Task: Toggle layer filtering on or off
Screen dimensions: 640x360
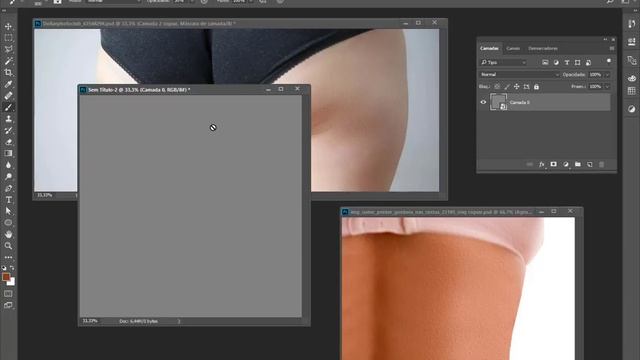Action: tap(609, 61)
